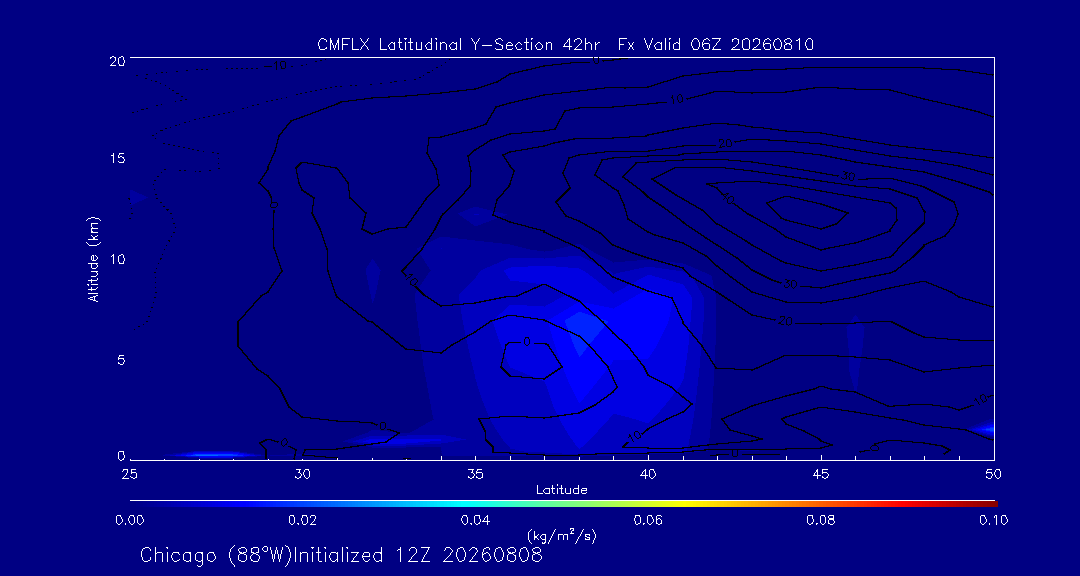Click the Altitude (km) y-axis label
1080x576 pixels.
[x=94, y=258]
